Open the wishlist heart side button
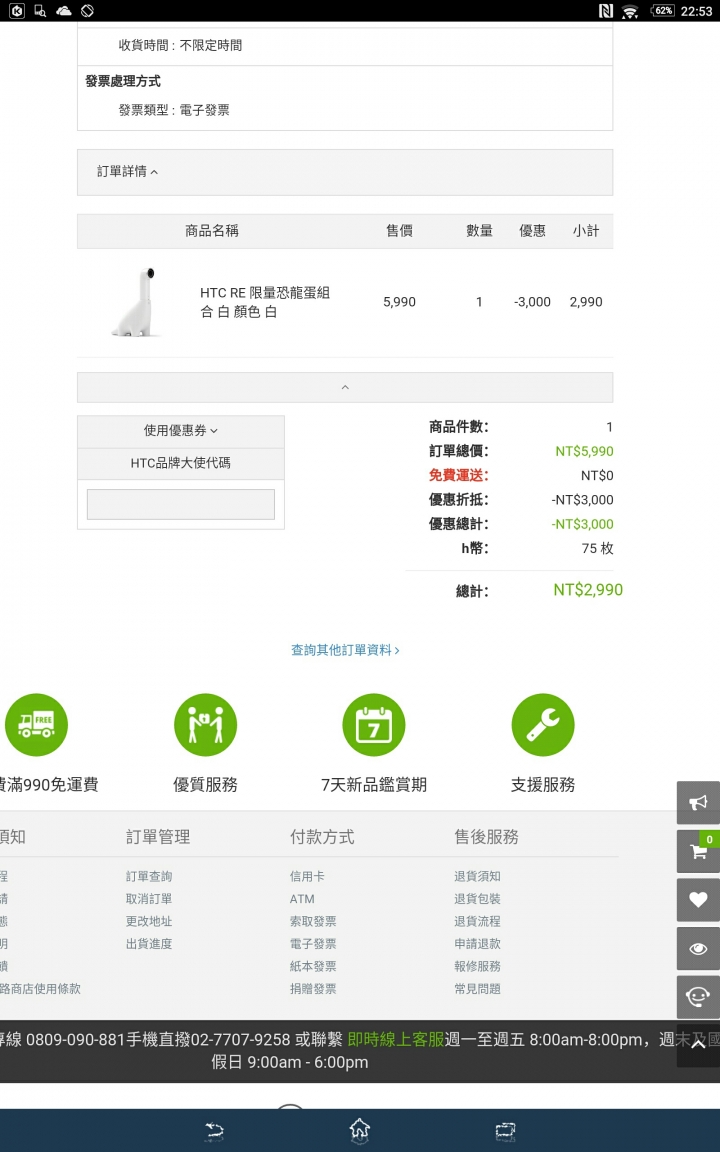Viewport: 720px width, 1152px height. coord(698,899)
